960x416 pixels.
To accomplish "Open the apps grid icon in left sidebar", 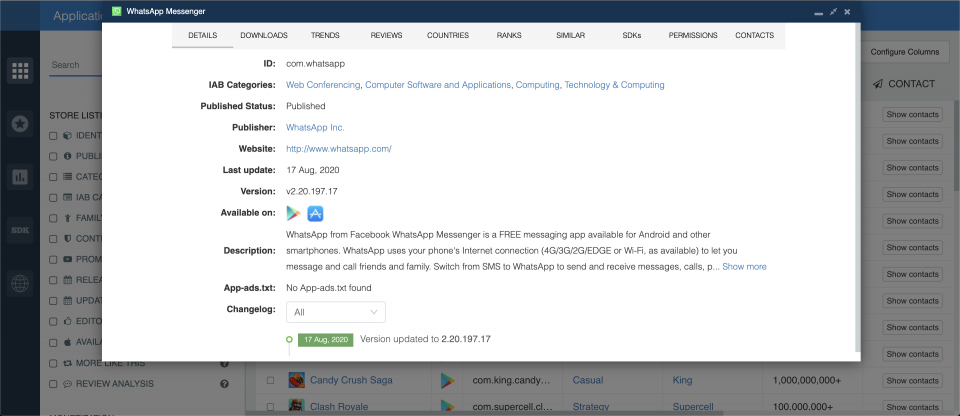I will (20, 71).
